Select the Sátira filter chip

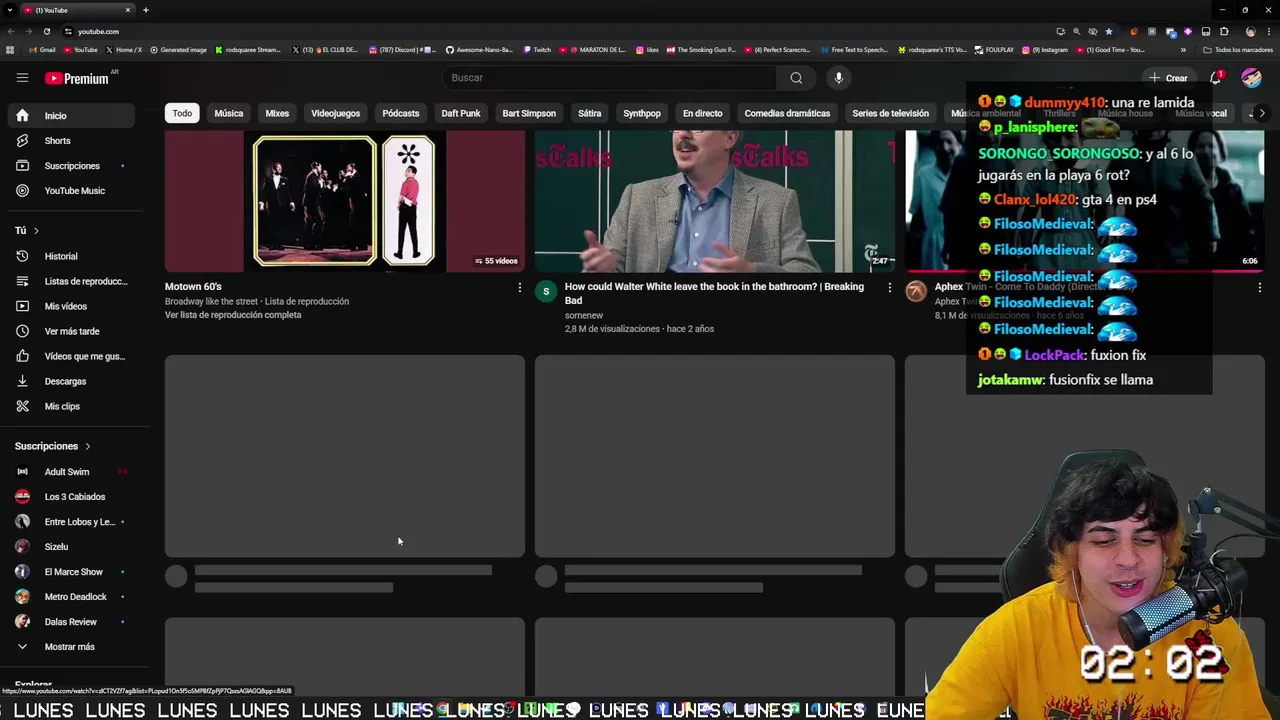coord(590,113)
